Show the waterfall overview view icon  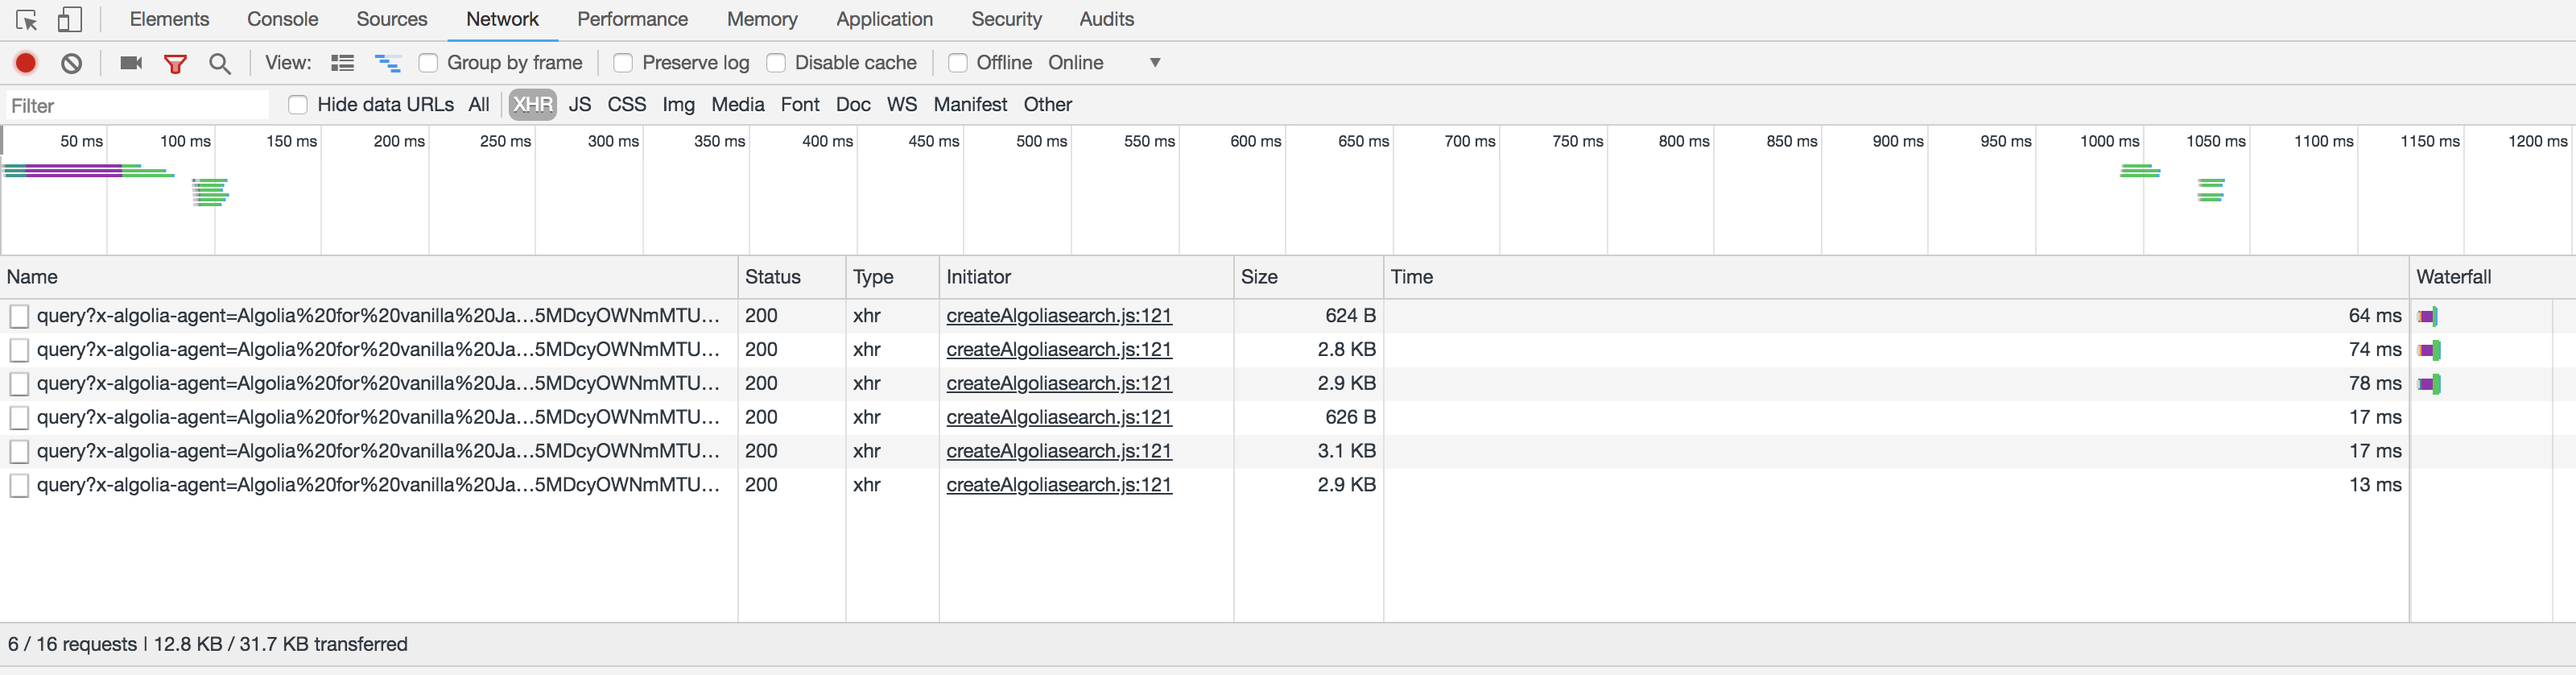[x=387, y=63]
